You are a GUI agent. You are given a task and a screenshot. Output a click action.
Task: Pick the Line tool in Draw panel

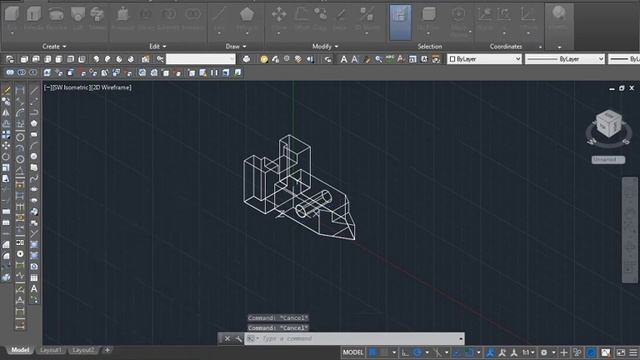click(x=219, y=20)
